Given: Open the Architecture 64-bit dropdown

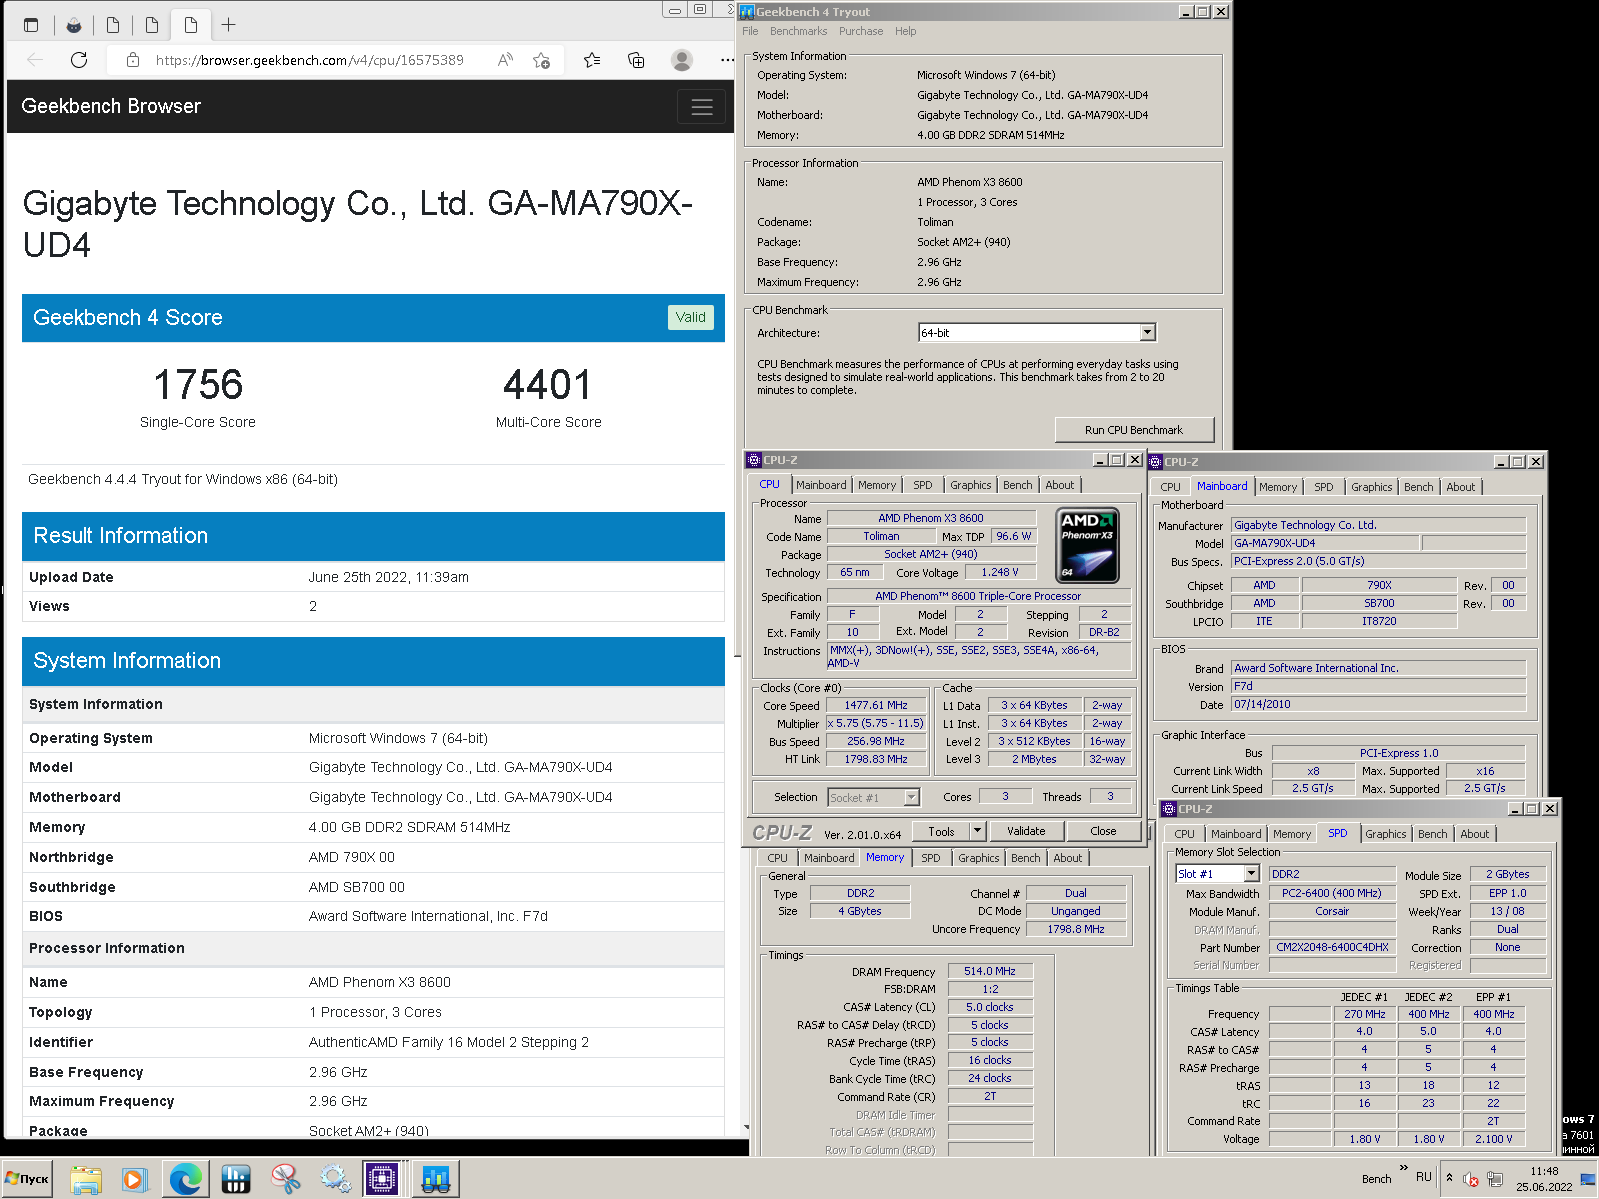Looking at the screenshot, I should tap(1148, 332).
